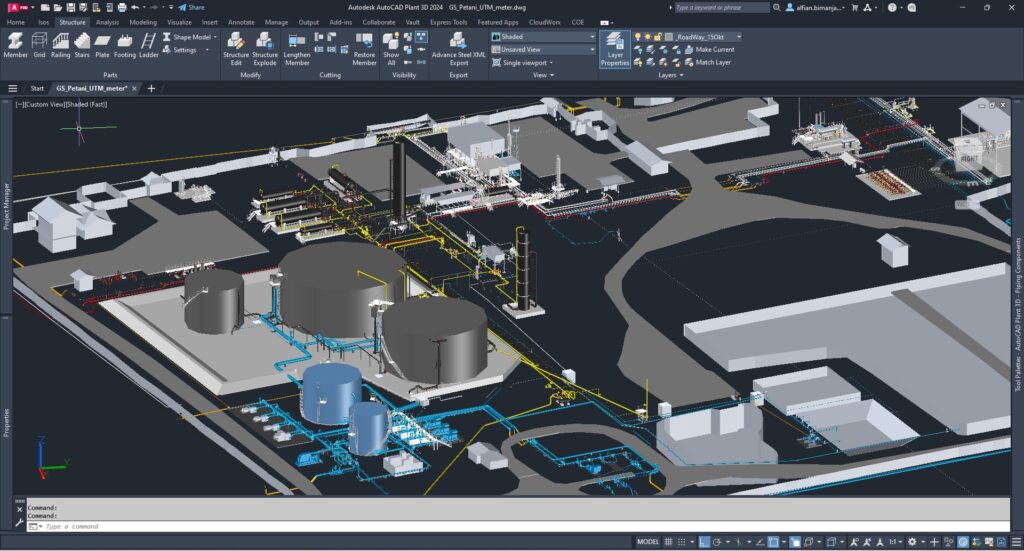
Task: Open the Start file tab
Action: (x=37, y=88)
